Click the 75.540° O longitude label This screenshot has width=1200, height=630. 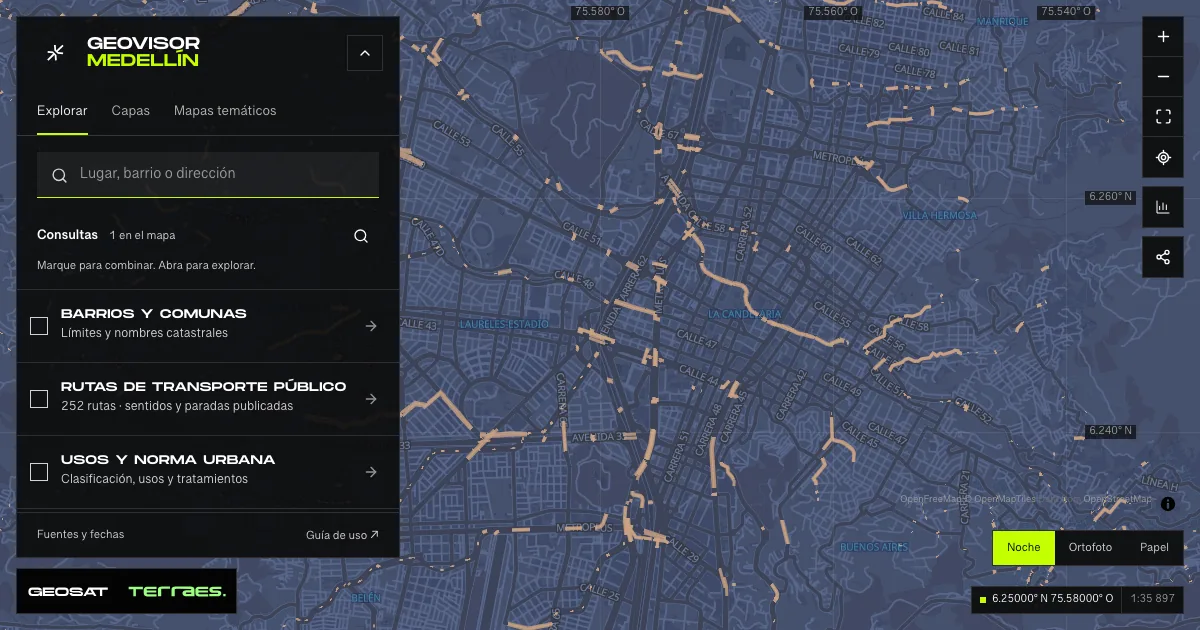tap(1066, 12)
